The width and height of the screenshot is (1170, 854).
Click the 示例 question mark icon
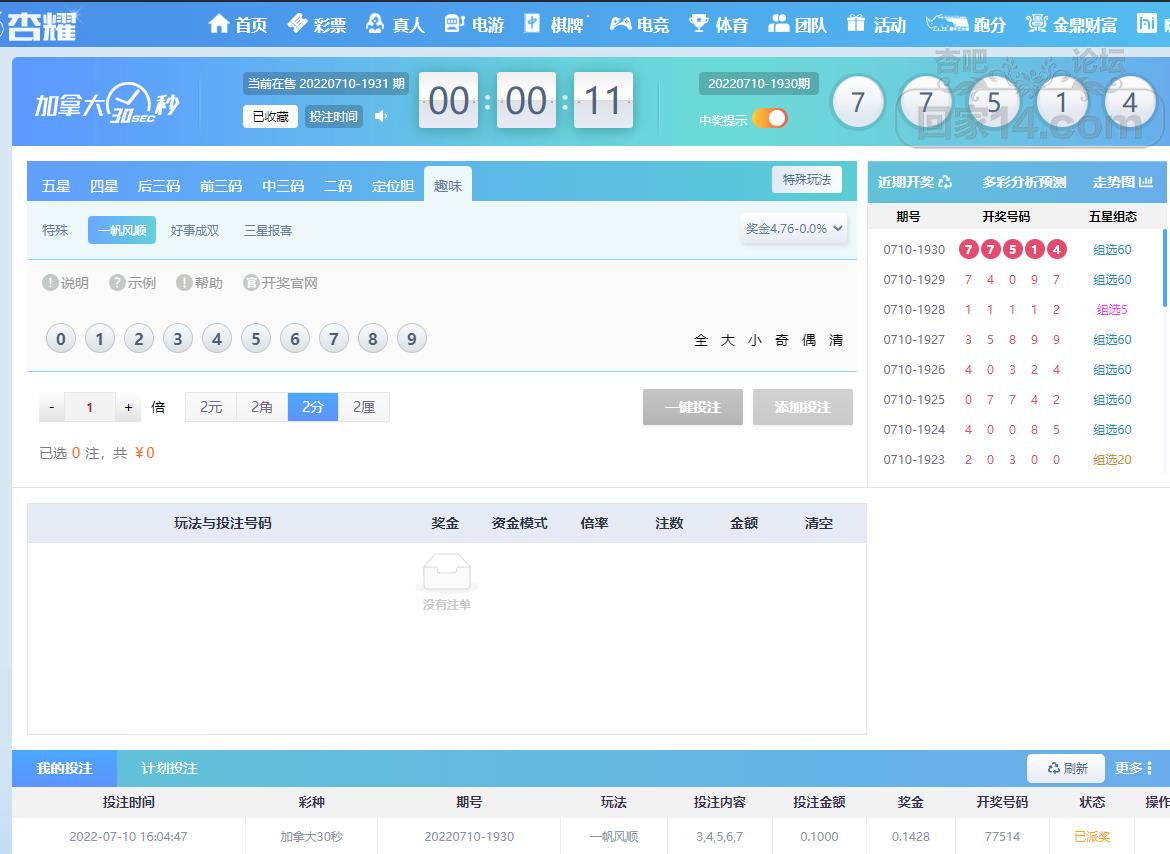(x=117, y=283)
